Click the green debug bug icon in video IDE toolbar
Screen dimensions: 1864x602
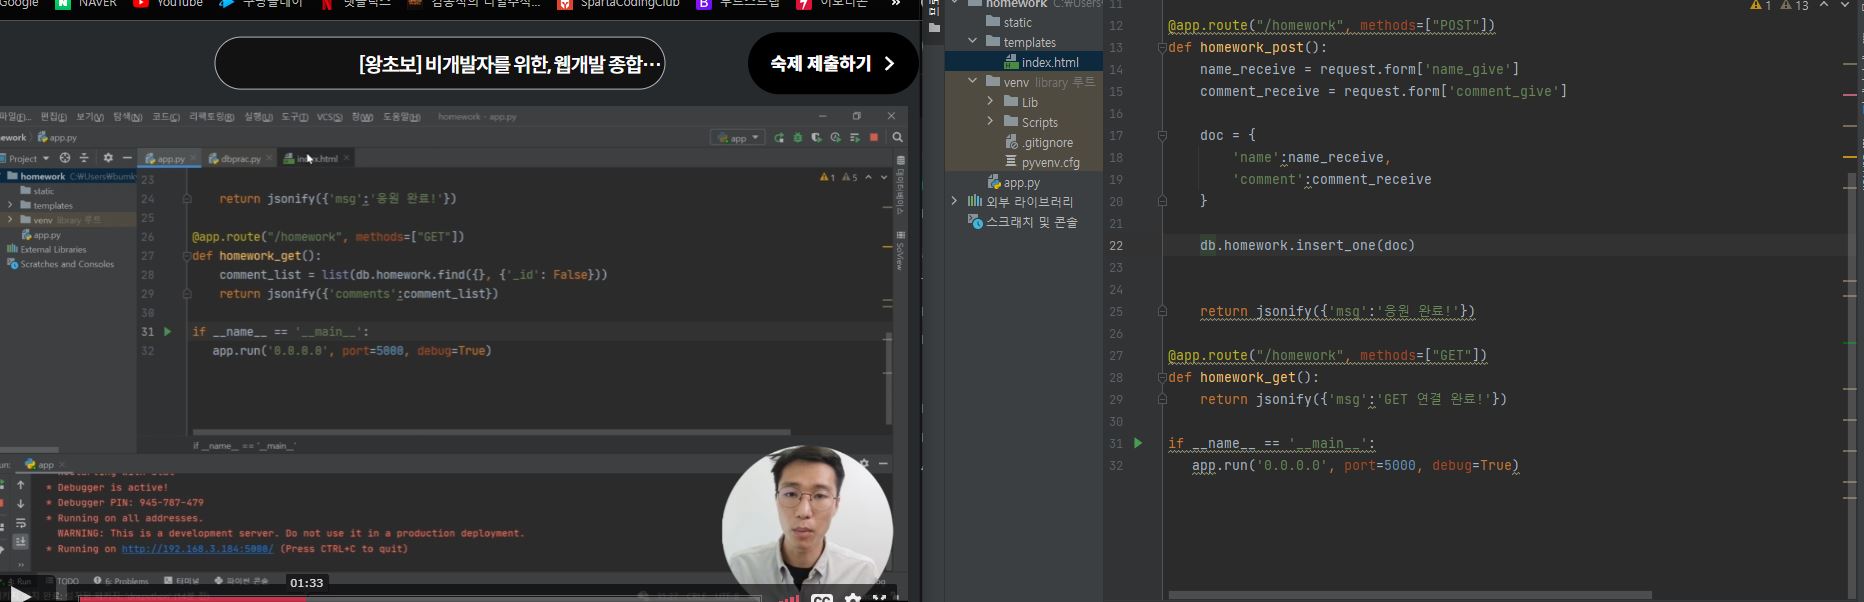[x=798, y=138]
